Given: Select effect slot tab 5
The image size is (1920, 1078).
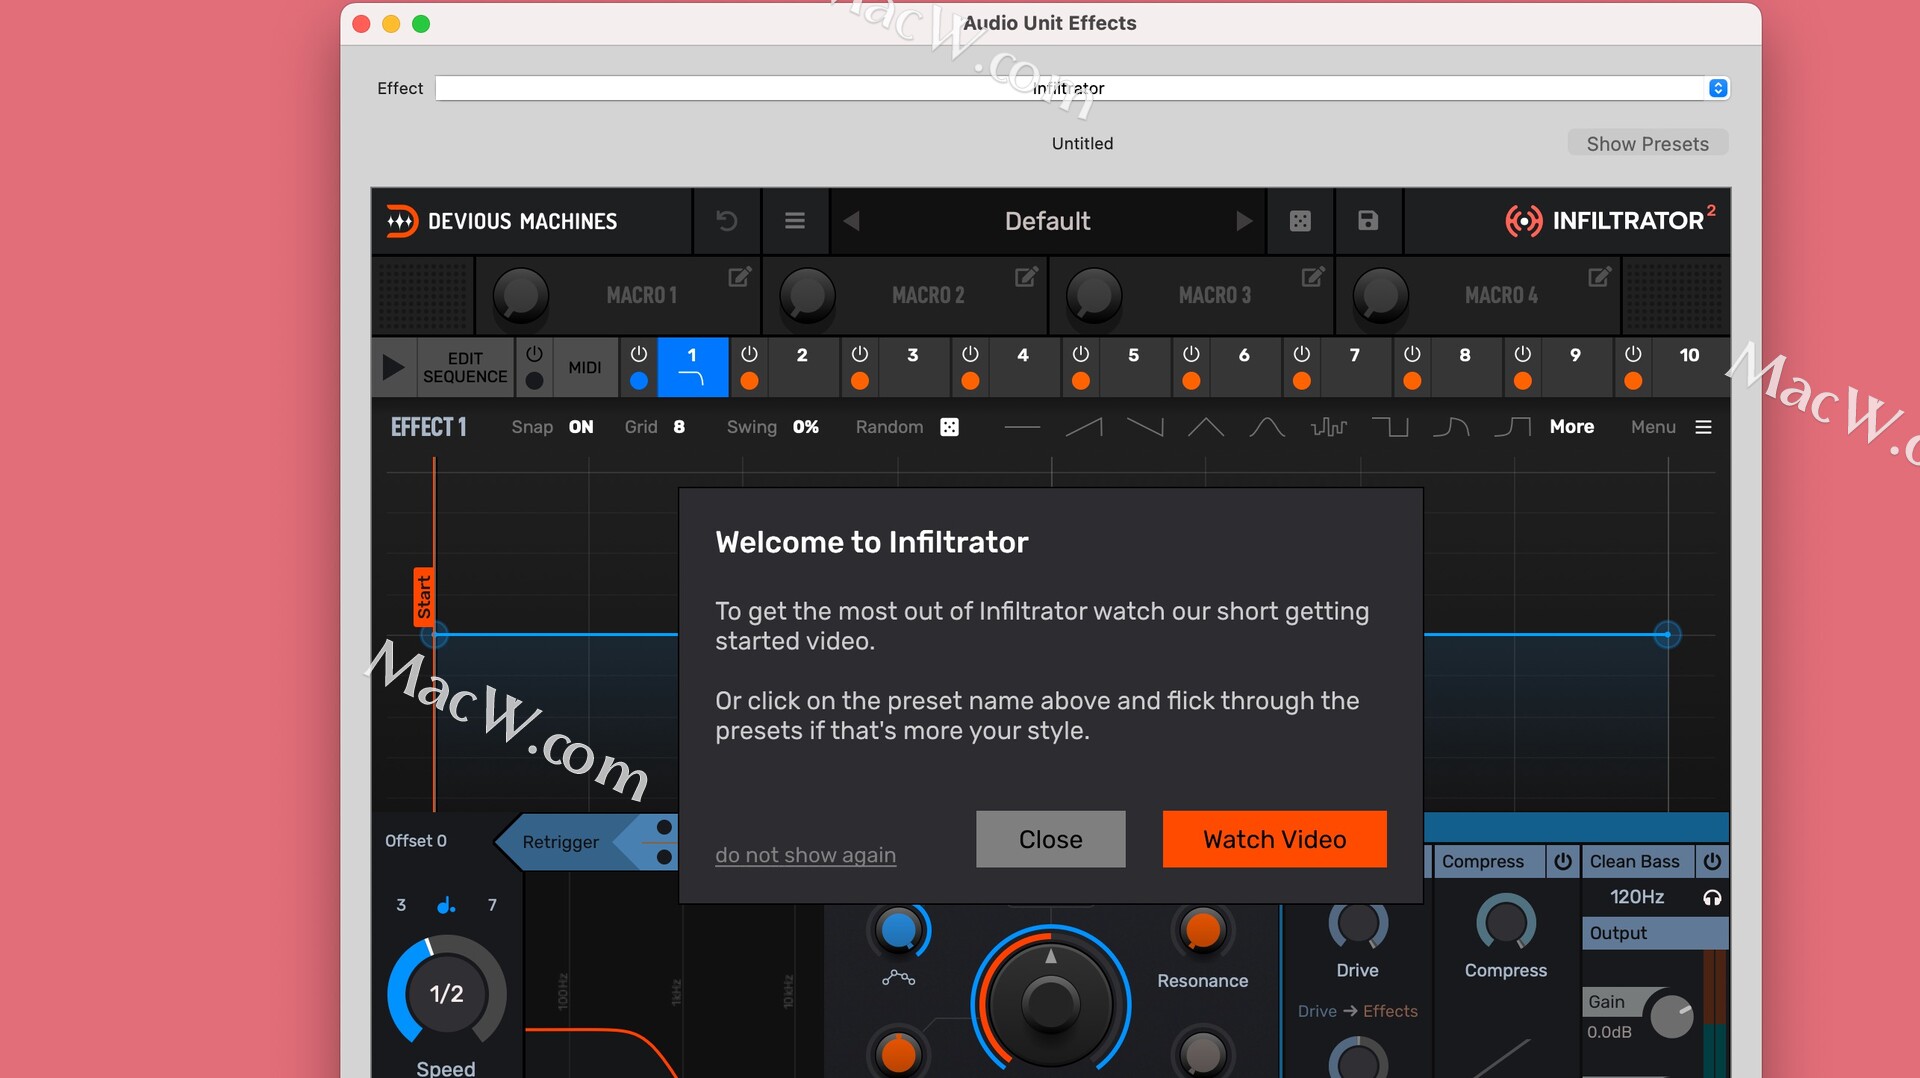Looking at the screenshot, I should click(1134, 367).
